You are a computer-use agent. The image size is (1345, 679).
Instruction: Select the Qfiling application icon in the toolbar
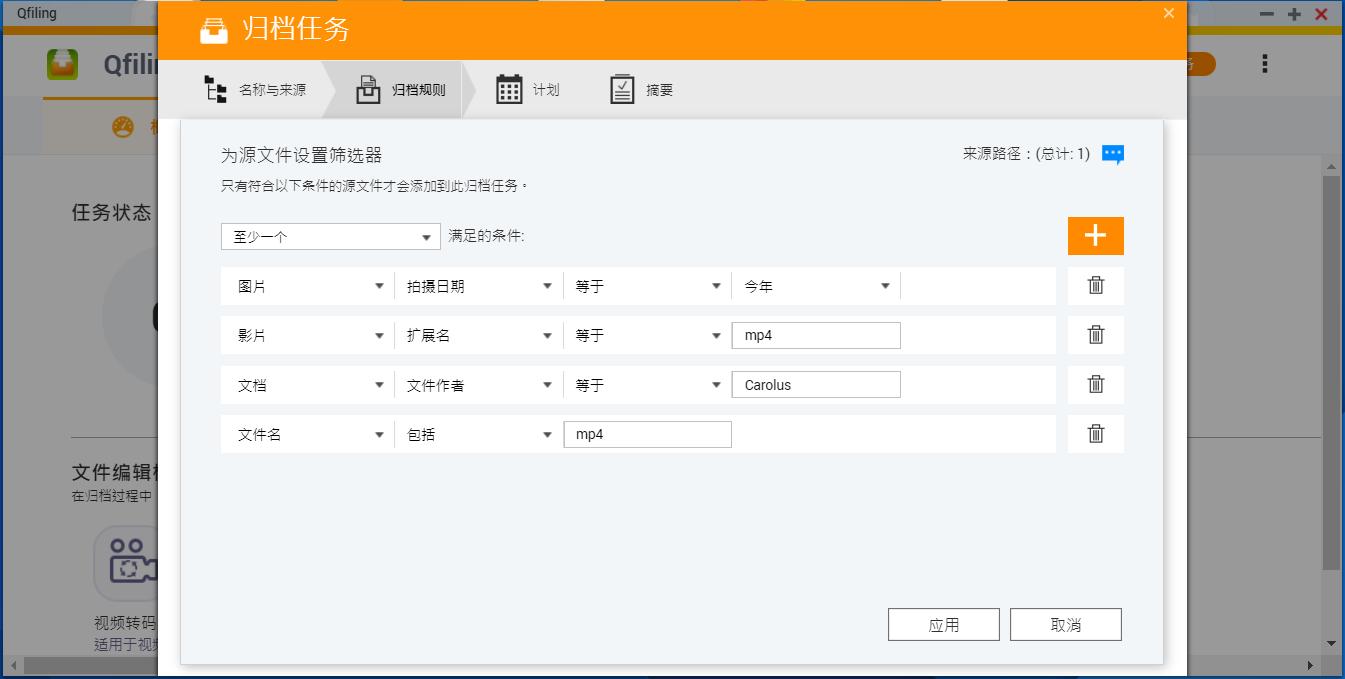click(64, 66)
